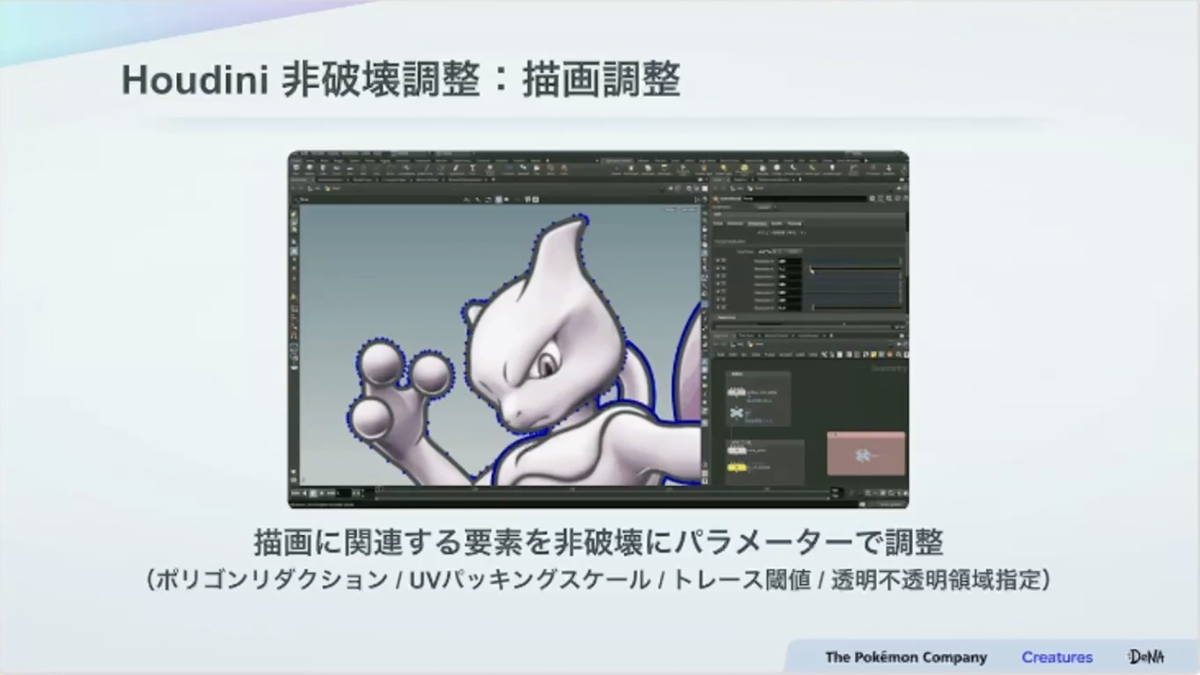Click the current frame field in the playbar
This screenshot has width=1200, height=675.
343,493
